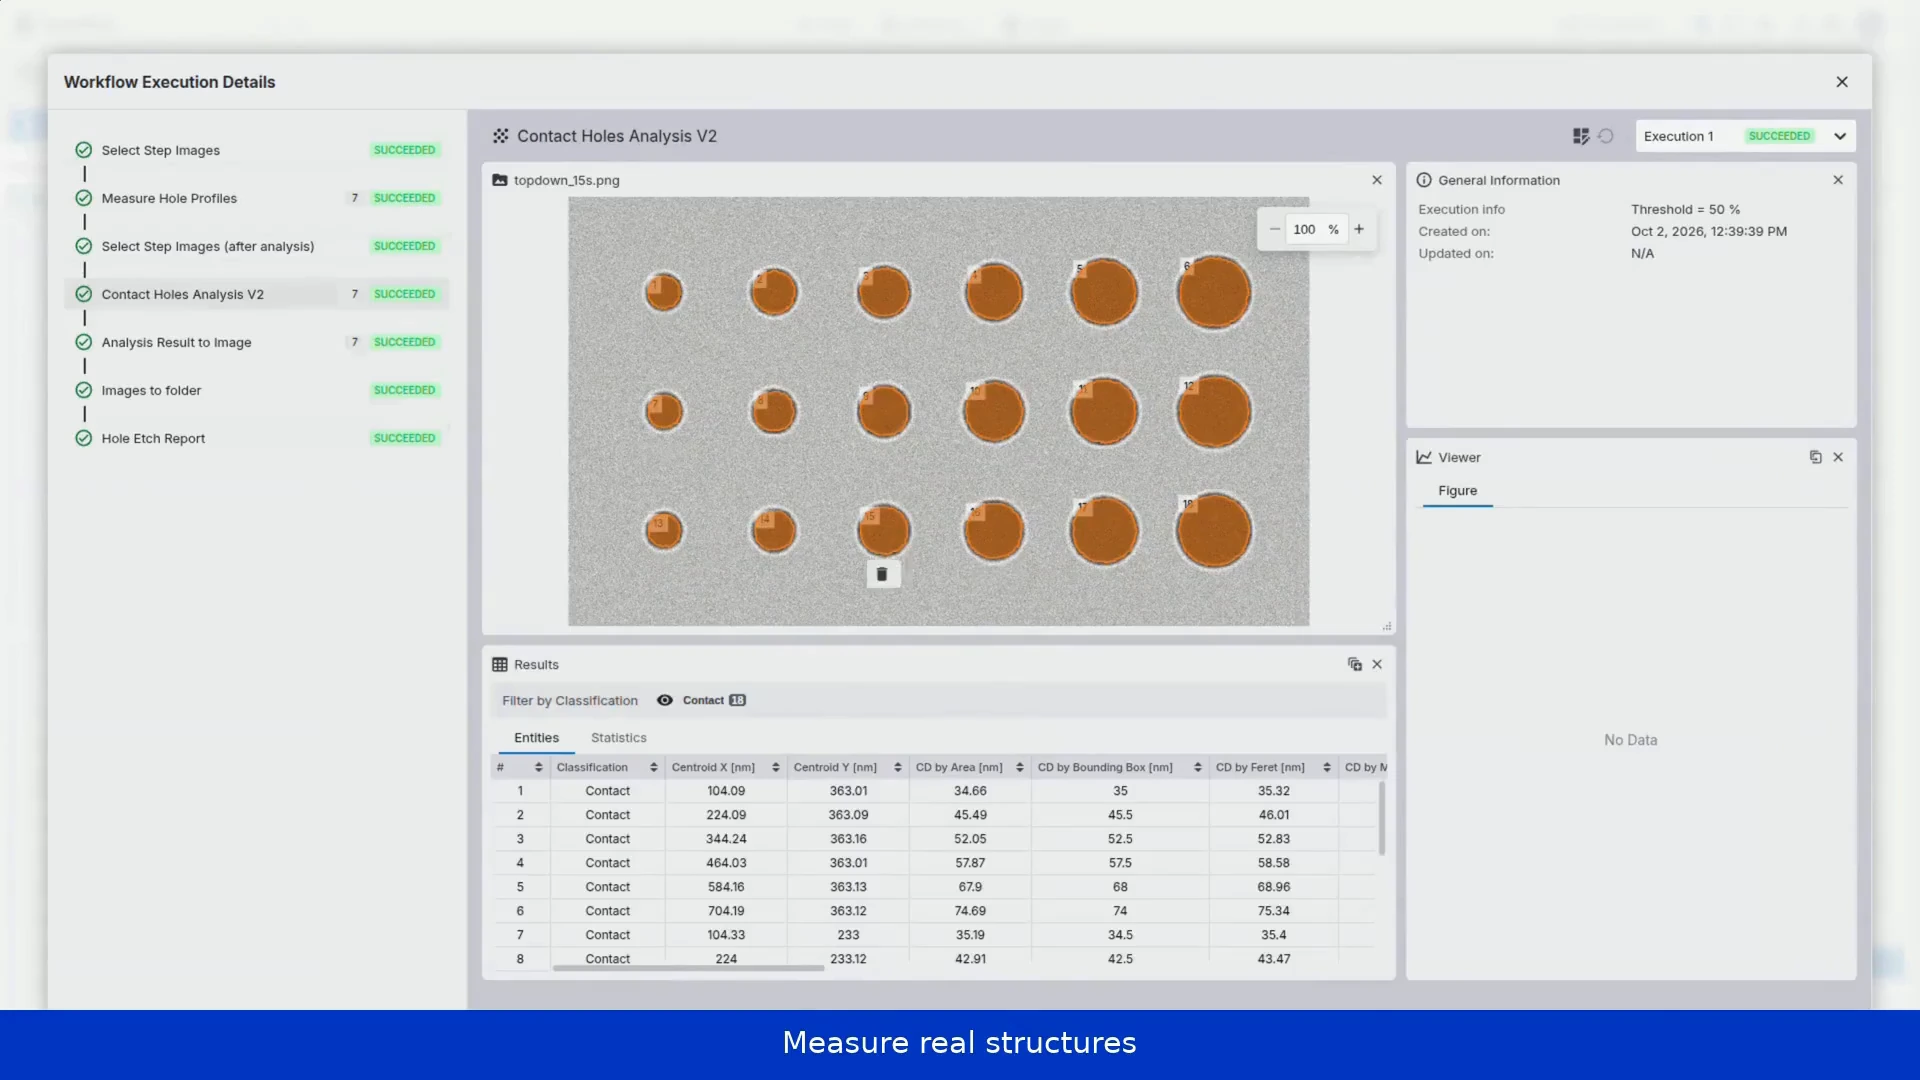Click the layout customize icon near Execution dropdown
1920x1080 pixels.
(x=1580, y=136)
